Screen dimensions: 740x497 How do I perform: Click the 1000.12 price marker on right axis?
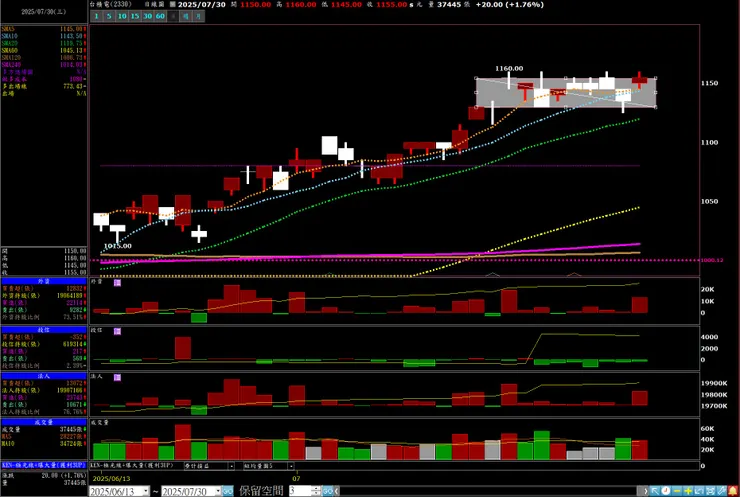point(712,260)
